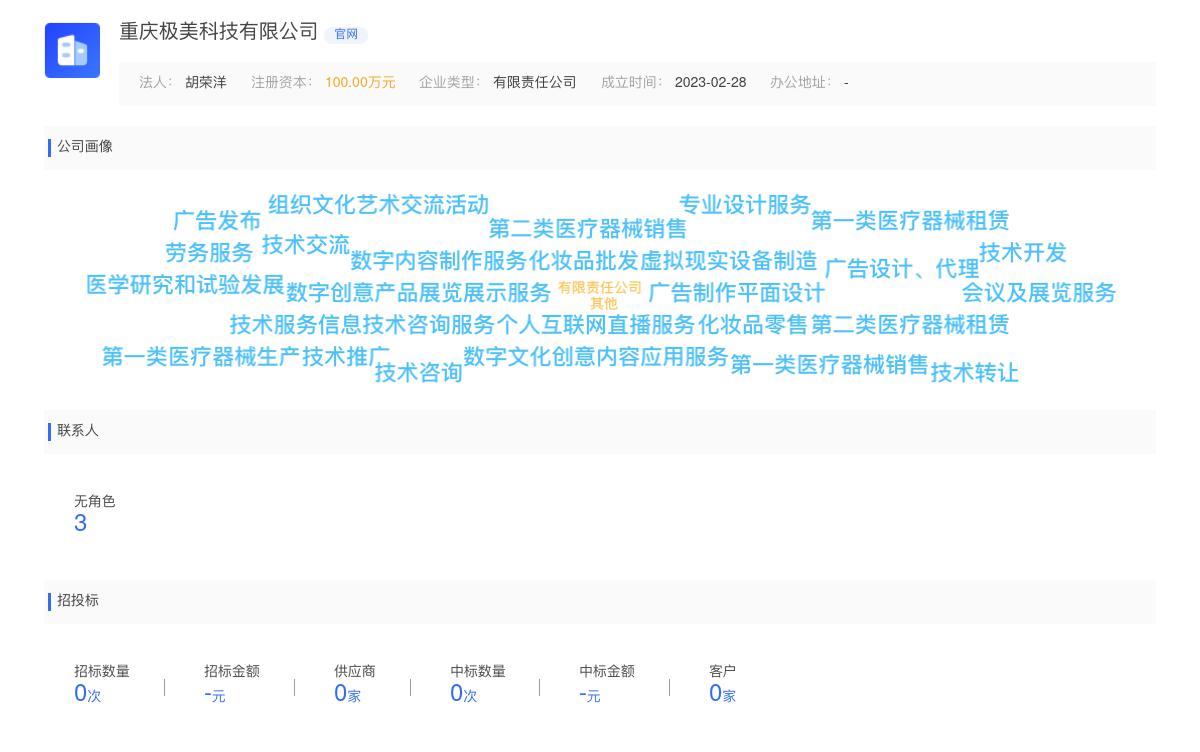Click word cloud tag 第二类医疗器械租赁
Image resolution: width=1200 pixels, height=752 pixels.
click(x=910, y=325)
